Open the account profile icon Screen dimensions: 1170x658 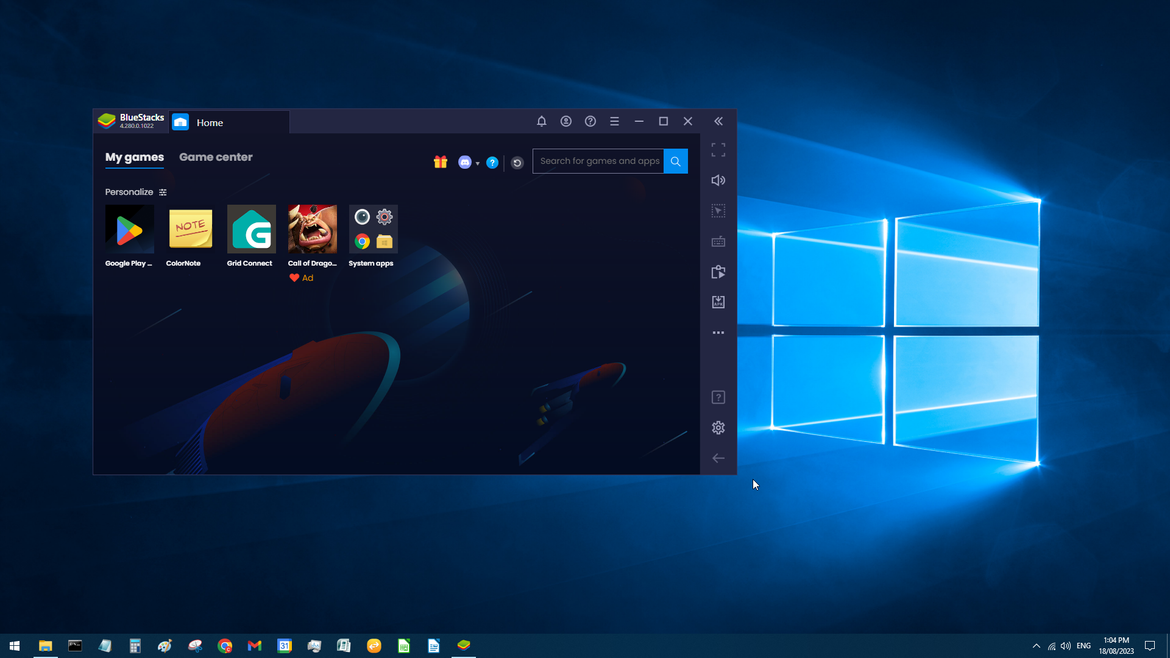point(566,121)
